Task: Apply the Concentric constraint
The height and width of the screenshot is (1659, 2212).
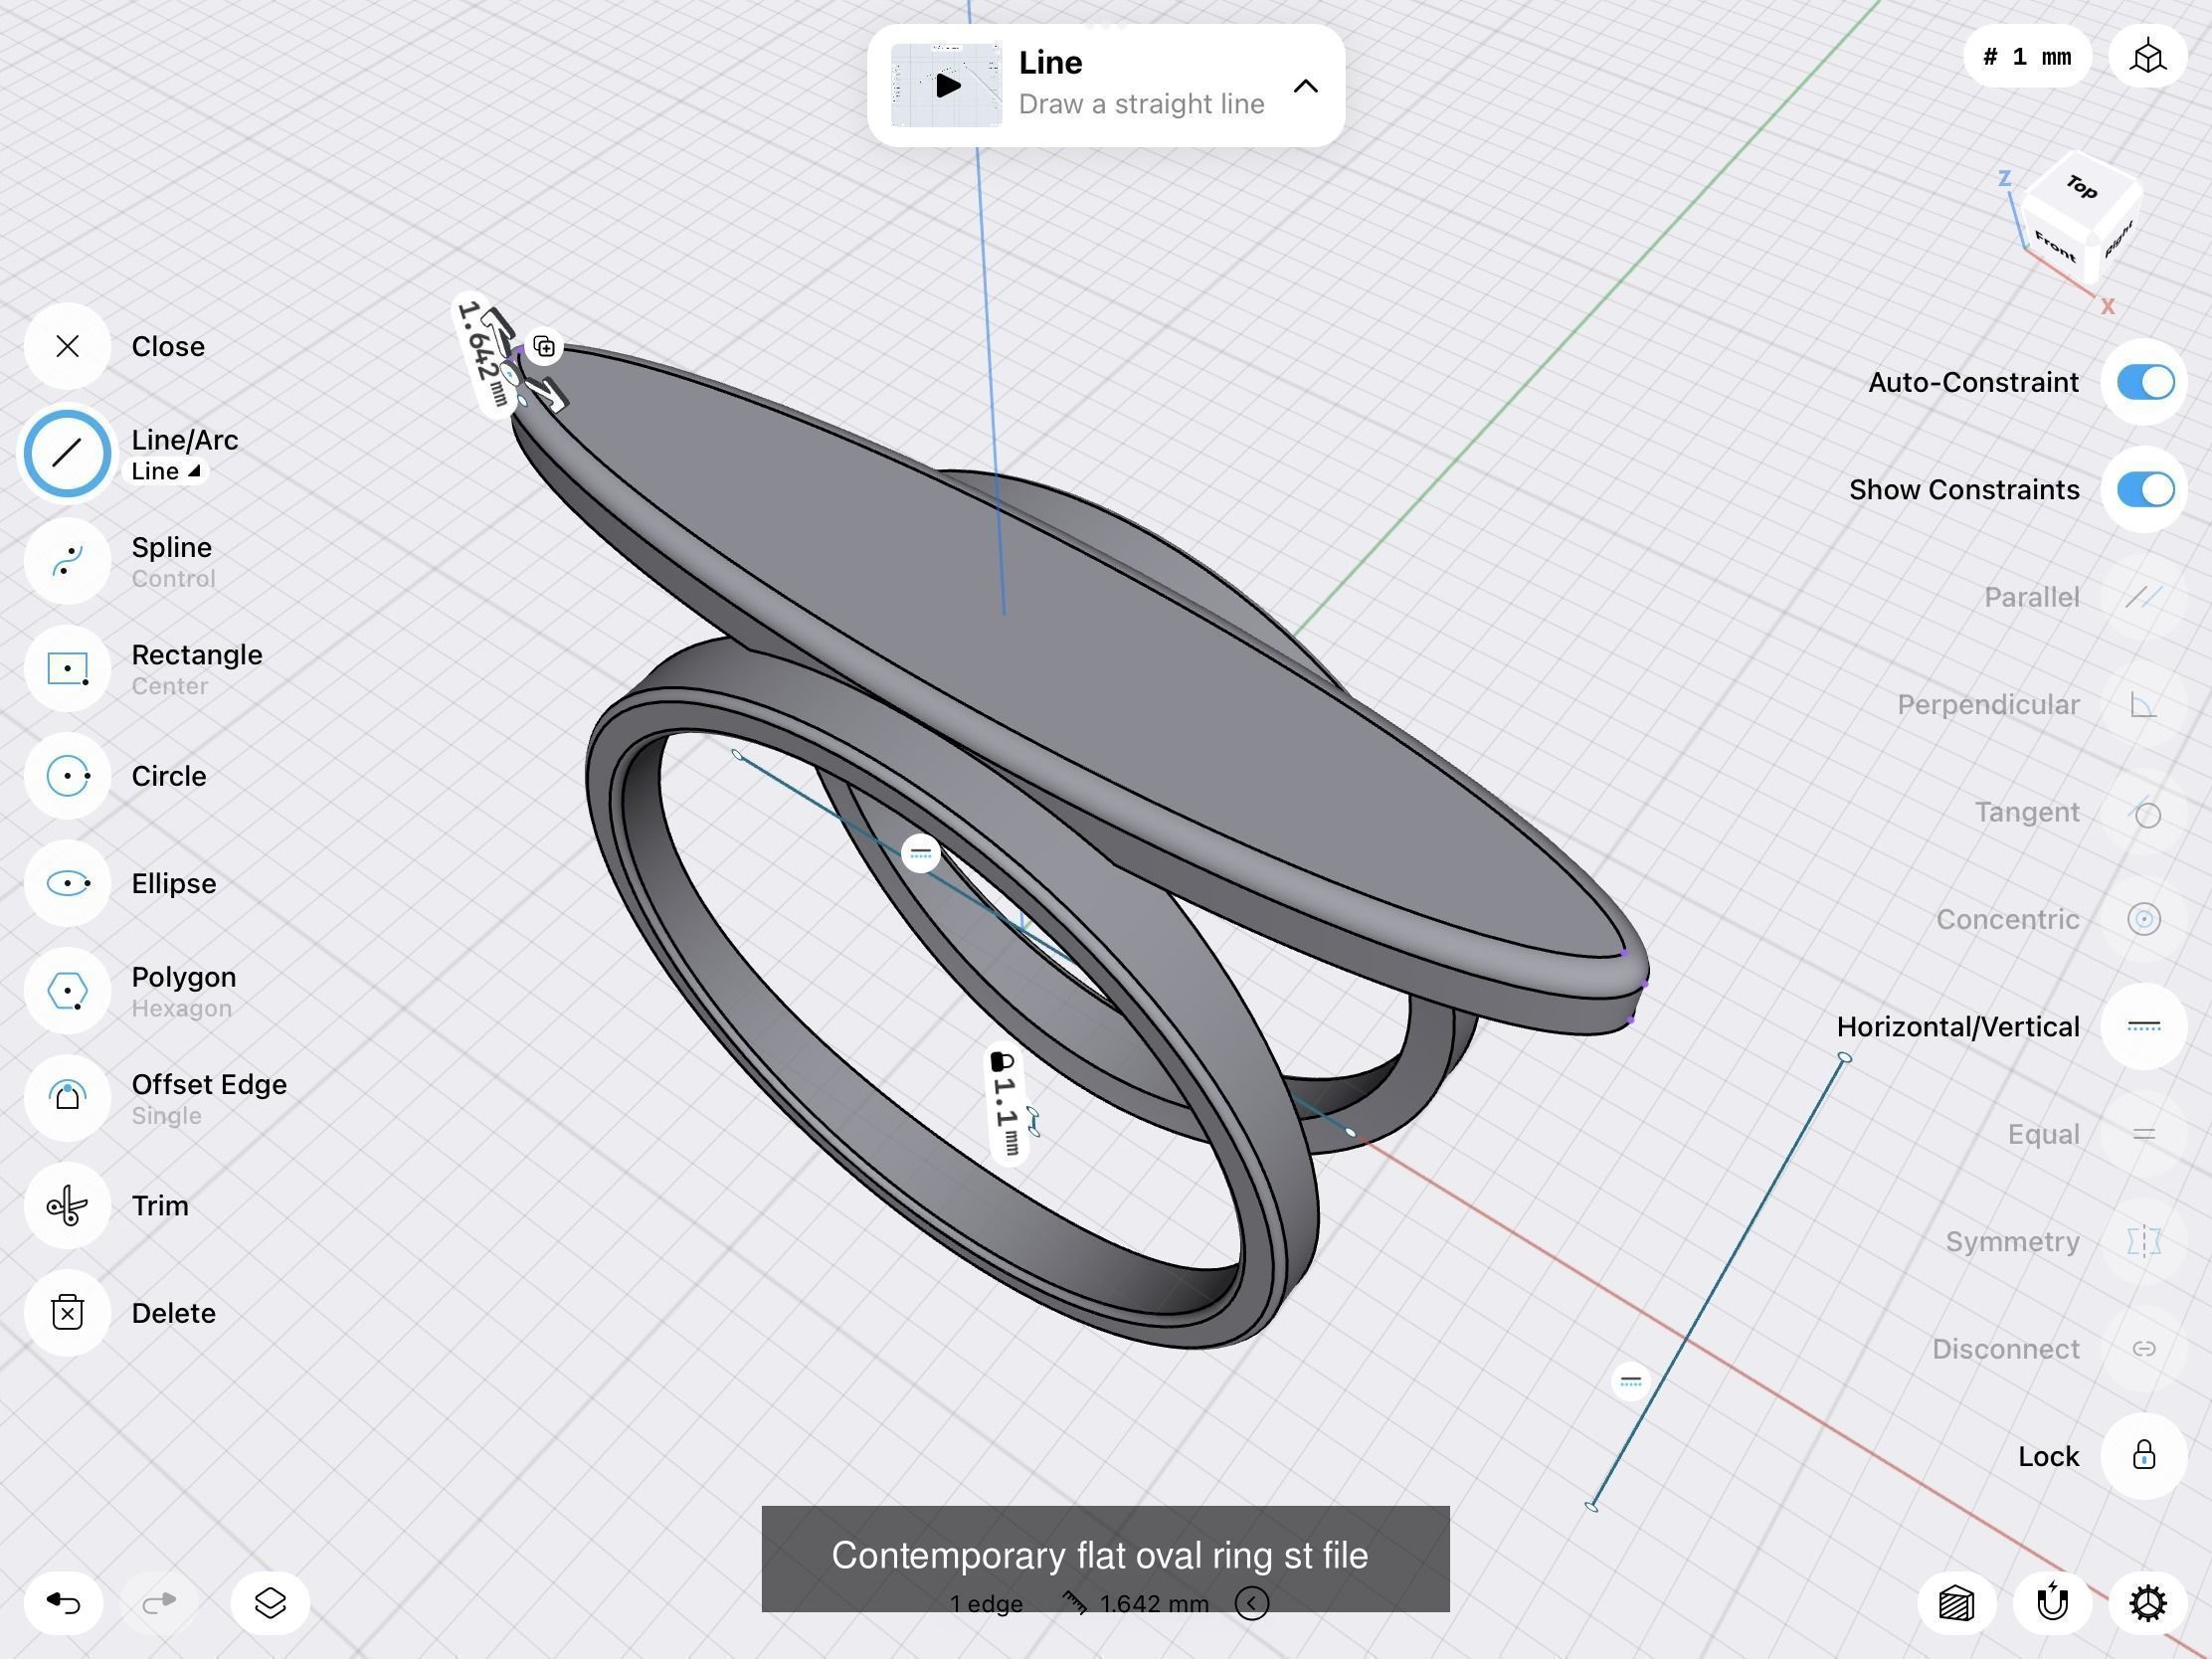Action: click(x=2144, y=919)
